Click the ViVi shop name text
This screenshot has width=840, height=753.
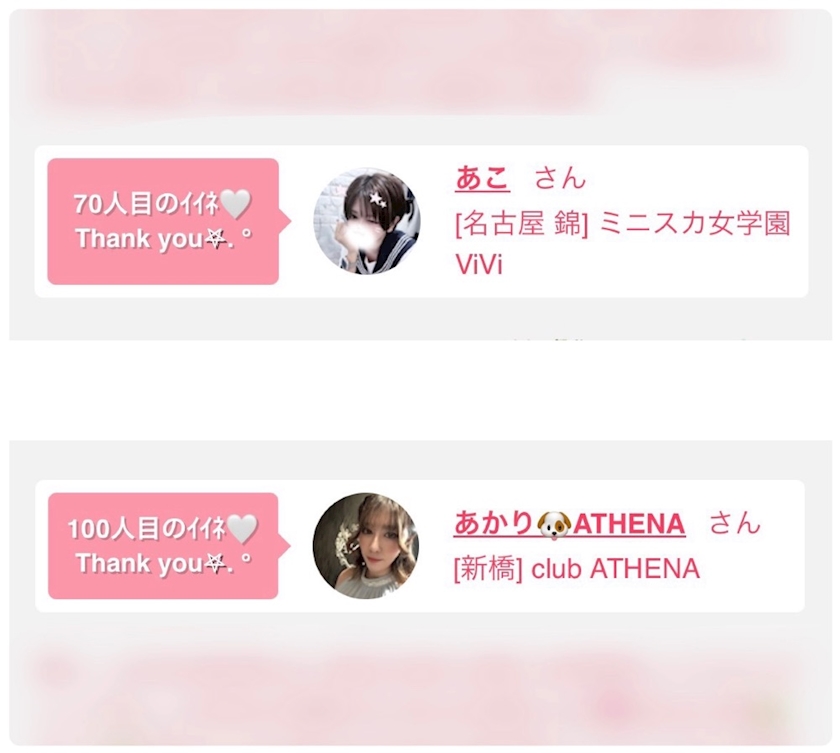point(479,264)
